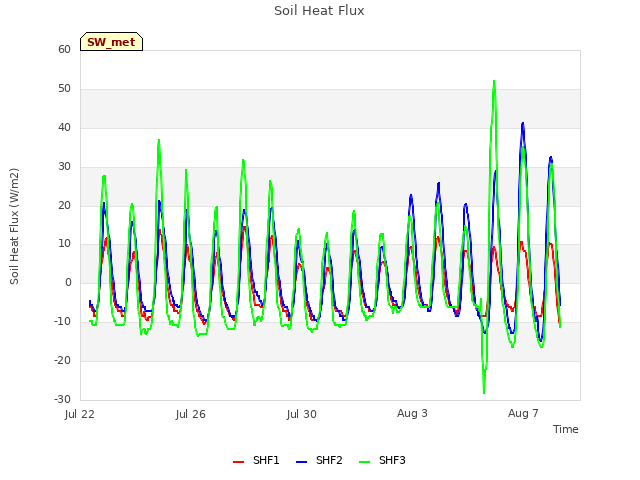Click the x-axis title Time
The image size is (640, 480).
click(565, 429)
